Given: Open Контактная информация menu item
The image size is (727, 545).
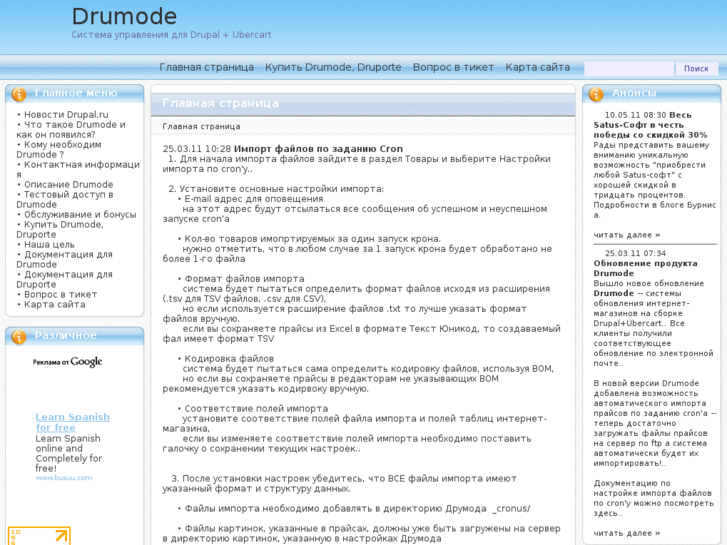Looking at the screenshot, I should [x=78, y=169].
